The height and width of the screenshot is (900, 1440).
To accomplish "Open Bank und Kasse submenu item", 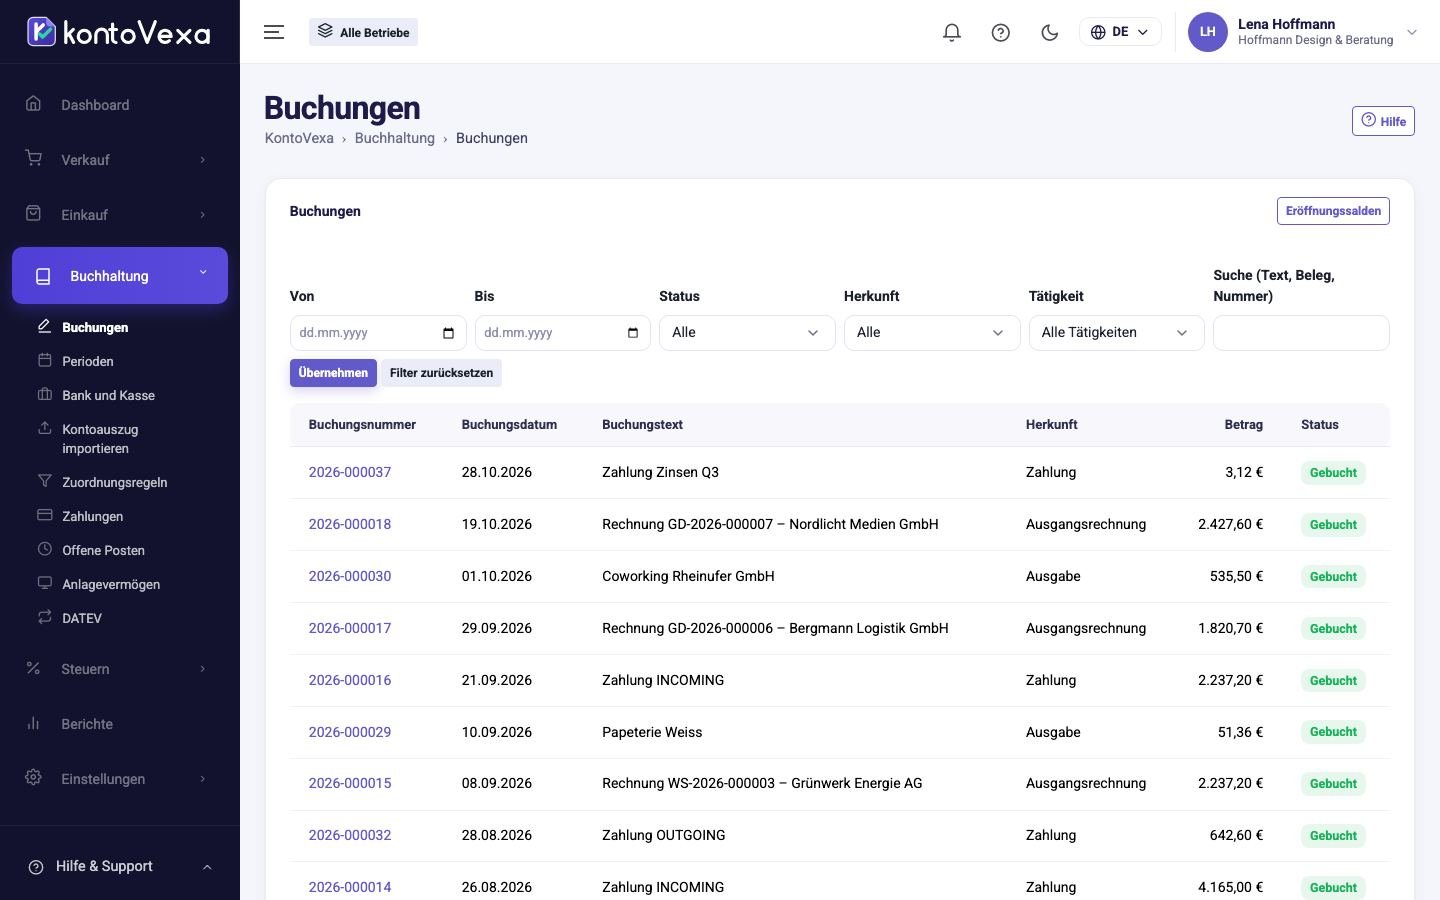I will point(108,395).
